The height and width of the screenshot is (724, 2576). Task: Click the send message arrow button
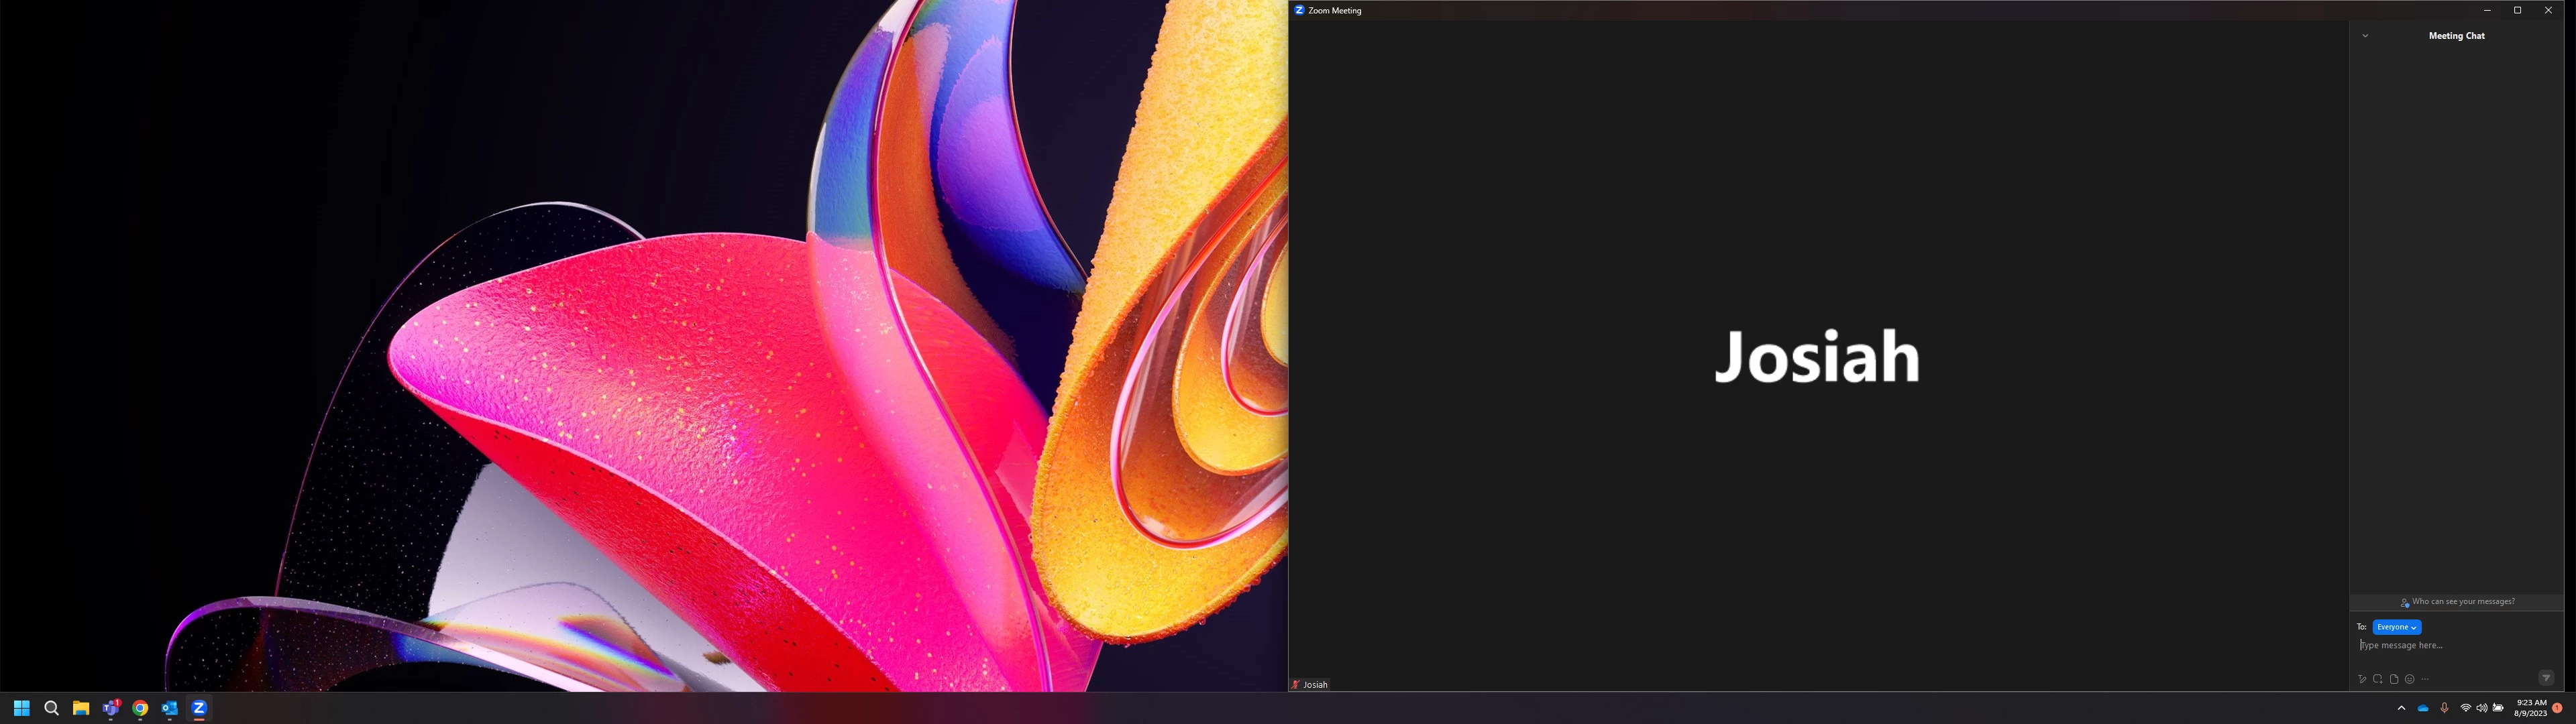point(2546,678)
